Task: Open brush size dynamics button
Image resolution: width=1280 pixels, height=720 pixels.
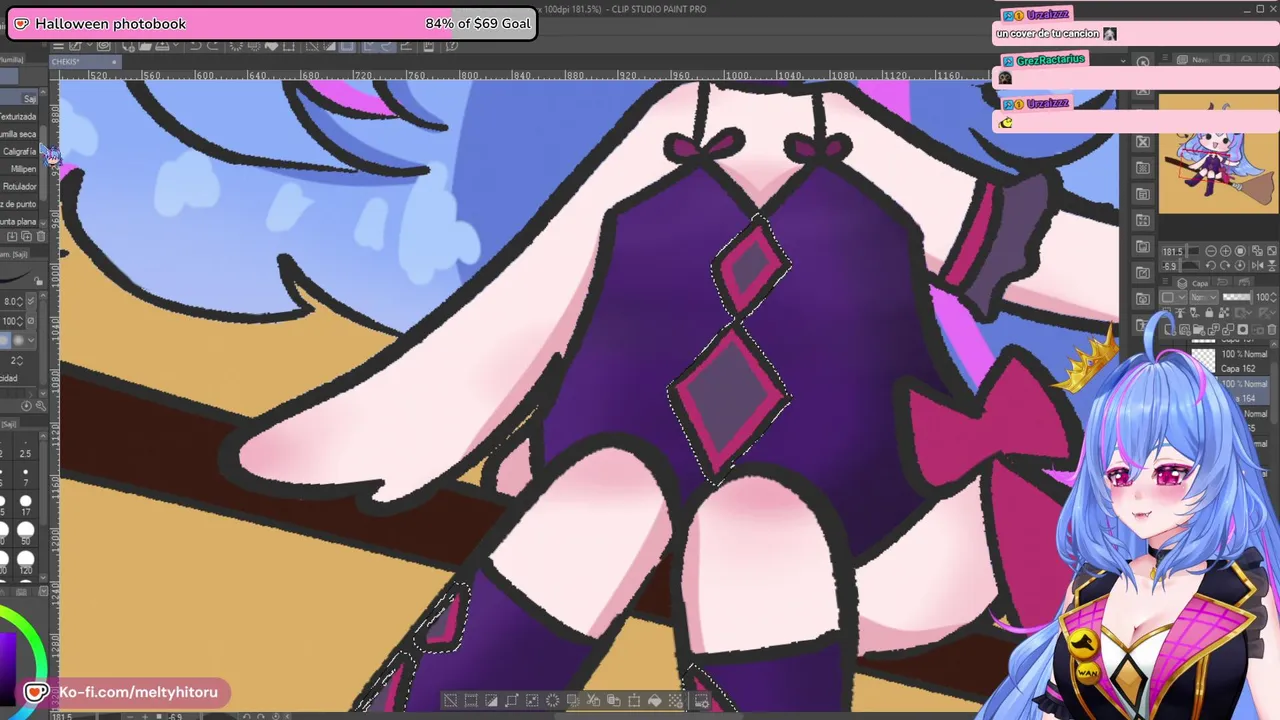Action: 31,301
